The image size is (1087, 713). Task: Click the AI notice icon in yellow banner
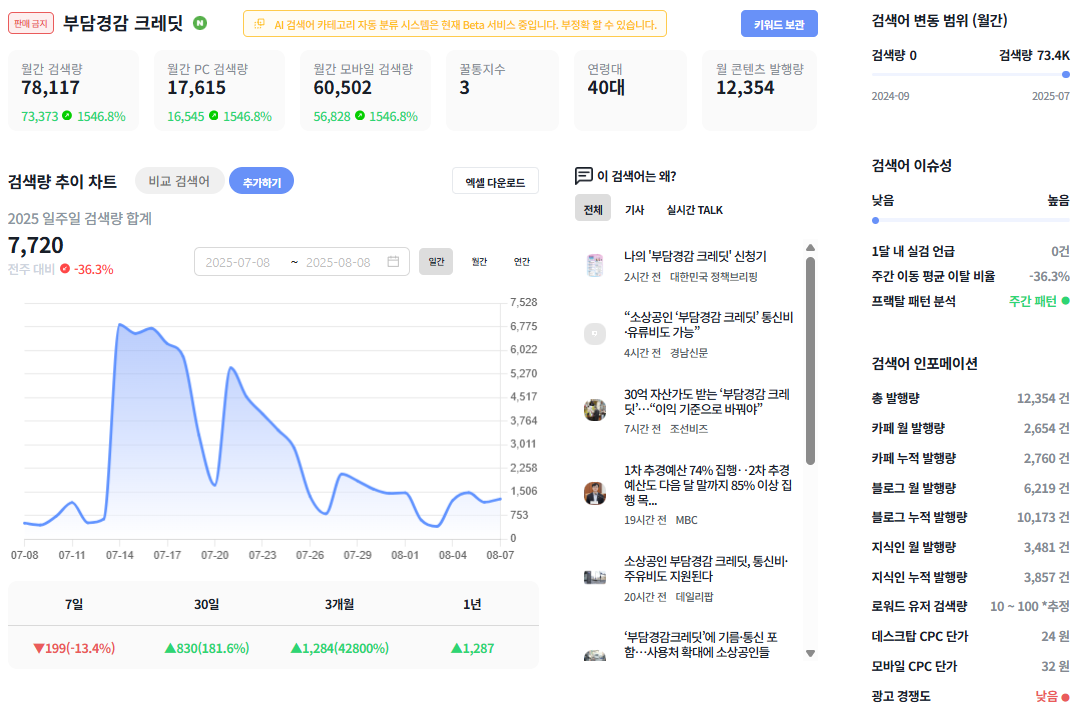click(259, 24)
